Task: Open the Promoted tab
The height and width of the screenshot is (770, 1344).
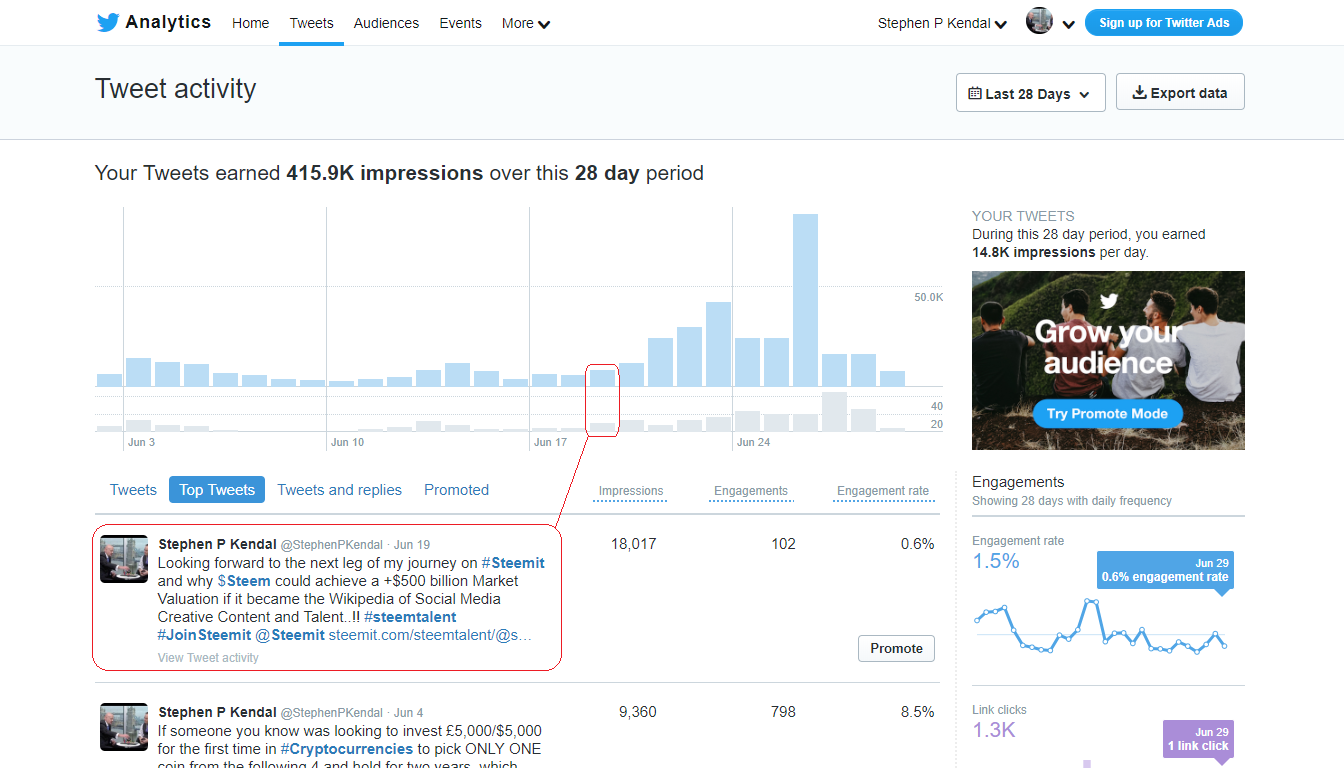Action: 456,490
